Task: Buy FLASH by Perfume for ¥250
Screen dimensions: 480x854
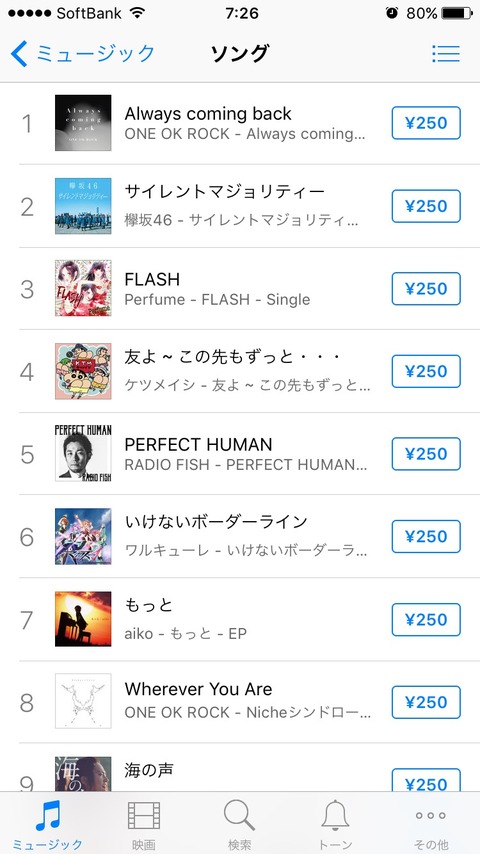Action: tap(426, 289)
